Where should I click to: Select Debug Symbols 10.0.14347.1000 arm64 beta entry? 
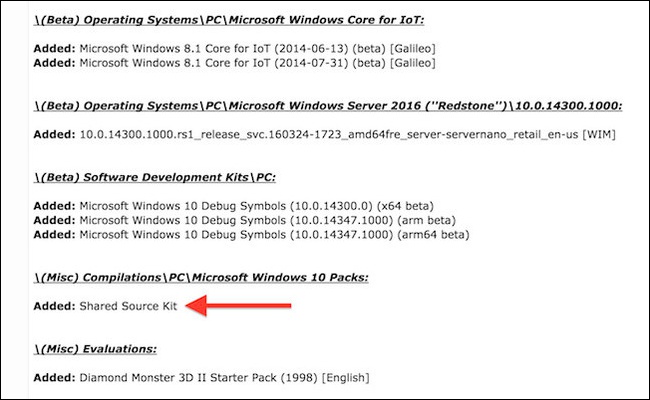pos(252,235)
